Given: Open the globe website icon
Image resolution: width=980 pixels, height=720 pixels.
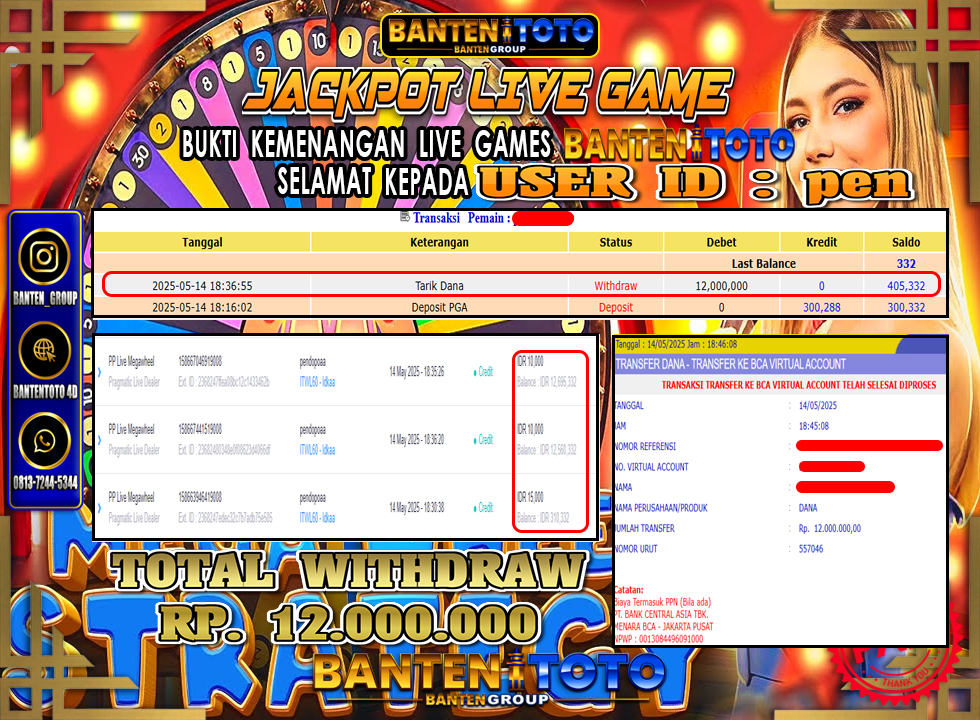Looking at the screenshot, I should 44,349.
